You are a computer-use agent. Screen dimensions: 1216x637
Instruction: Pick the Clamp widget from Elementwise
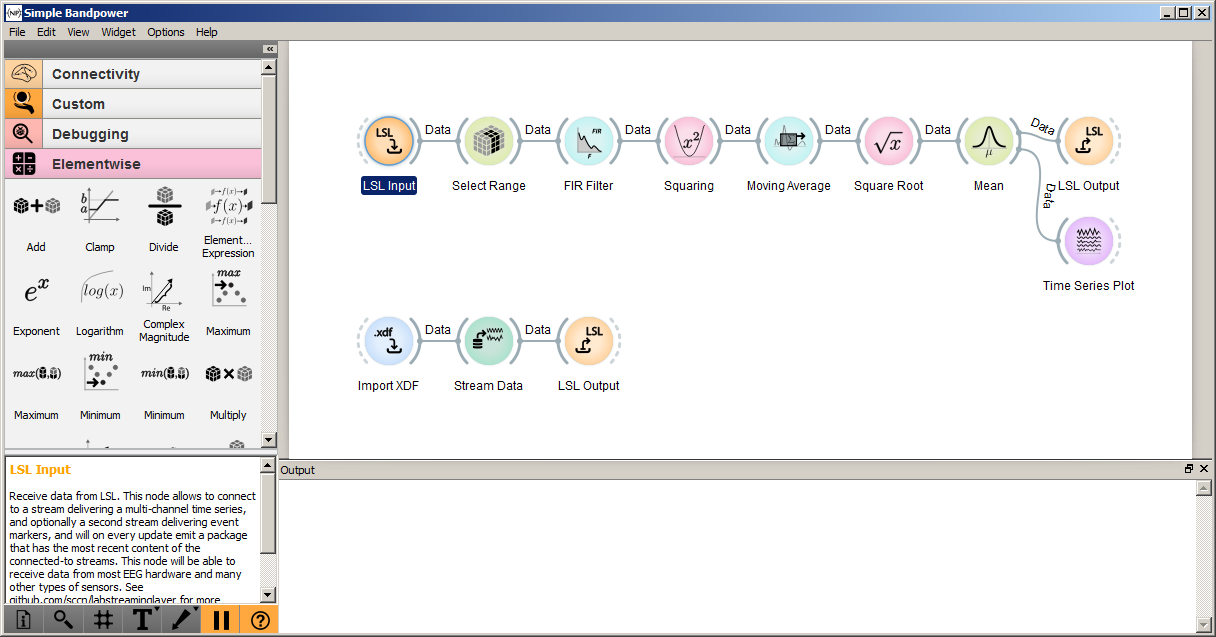click(100, 219)
